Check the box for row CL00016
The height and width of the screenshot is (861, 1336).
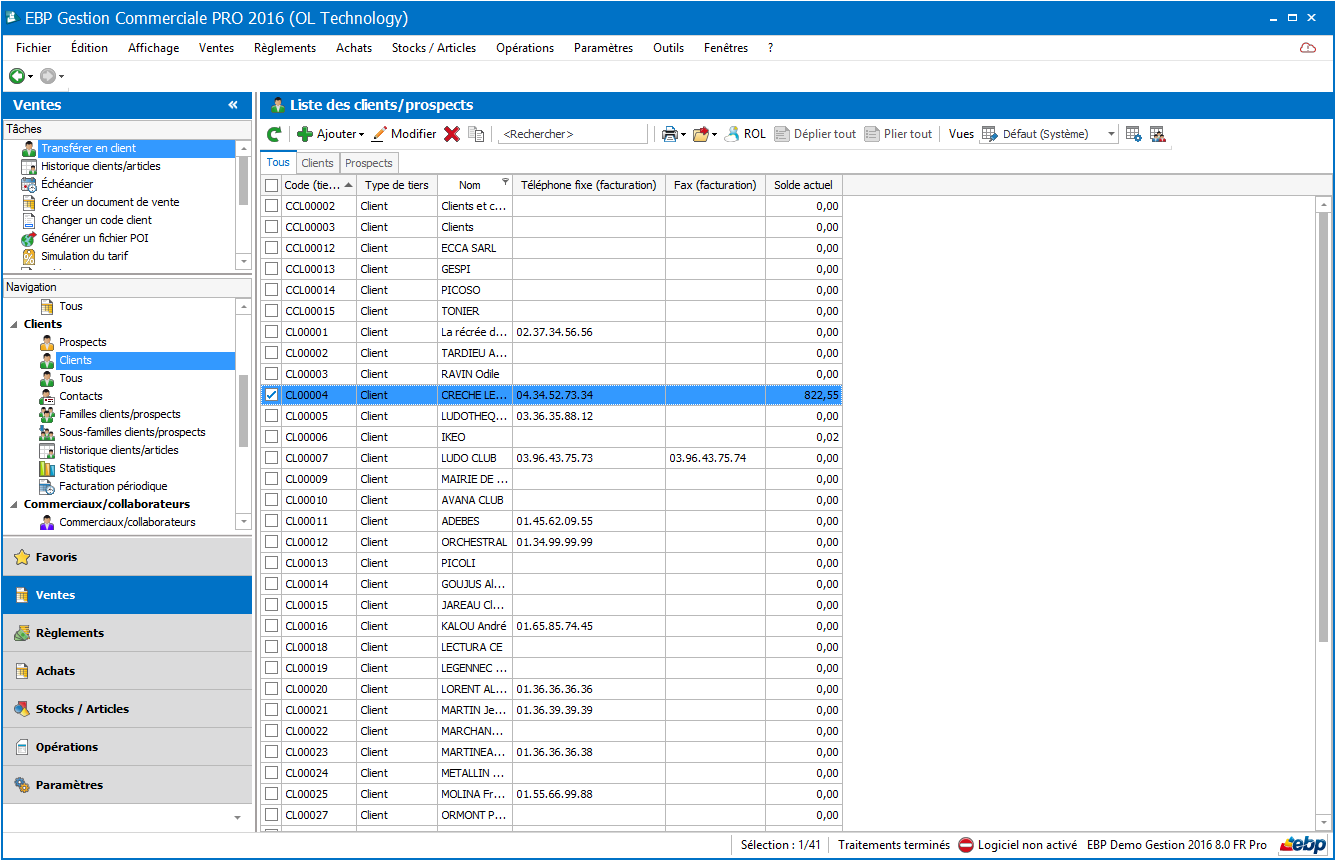272,626
